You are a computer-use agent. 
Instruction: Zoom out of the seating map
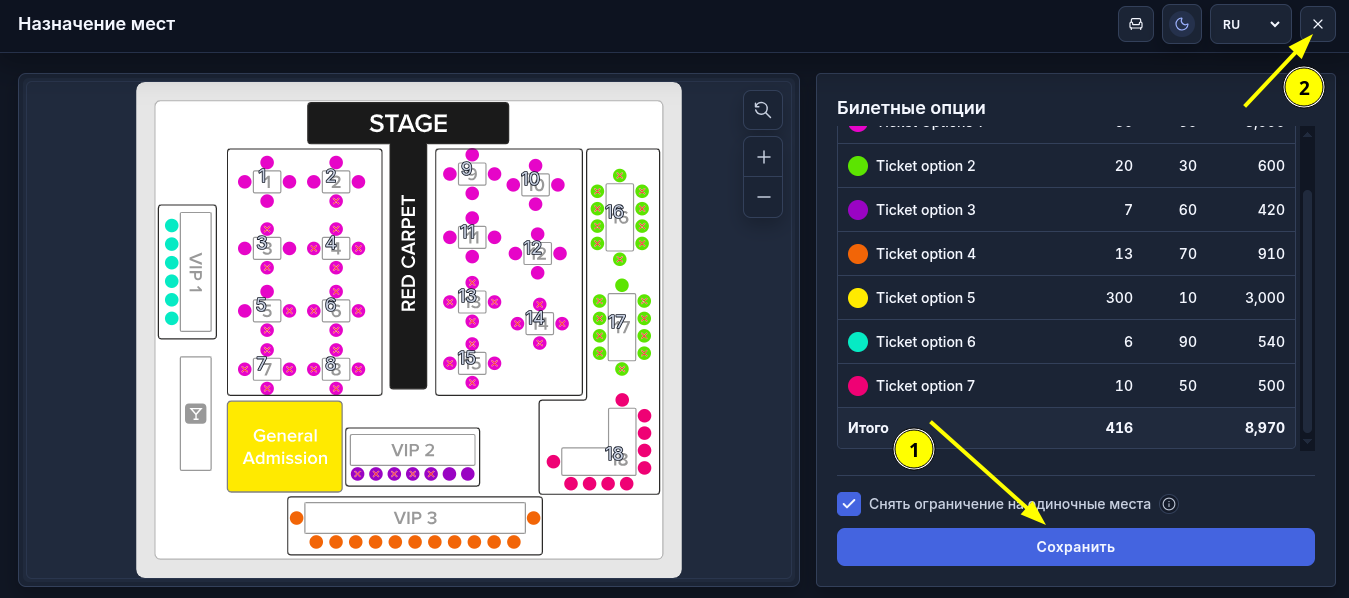tap(763, 197)
